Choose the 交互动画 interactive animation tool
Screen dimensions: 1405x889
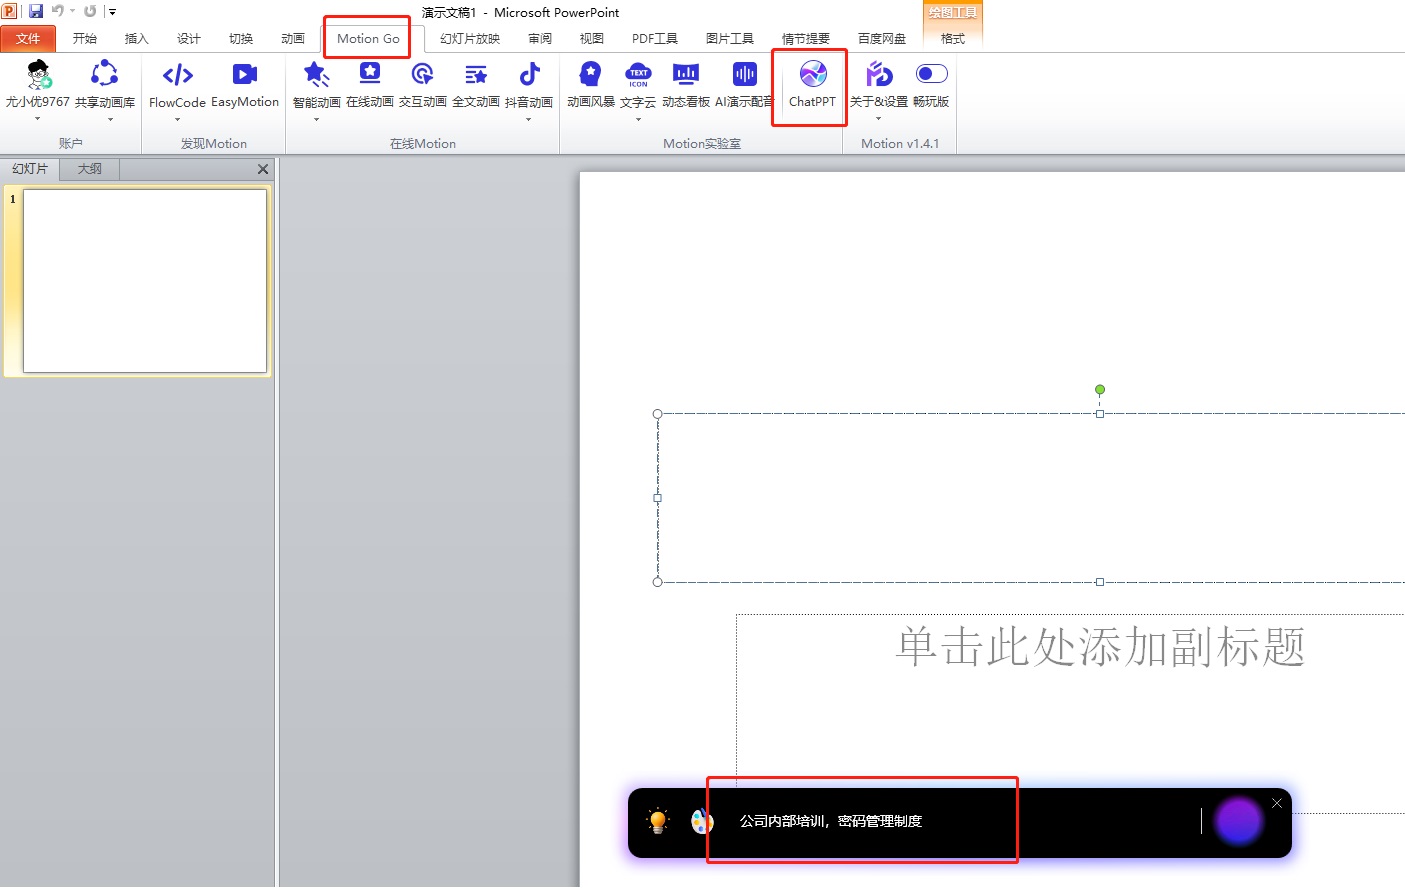[423, 84]
